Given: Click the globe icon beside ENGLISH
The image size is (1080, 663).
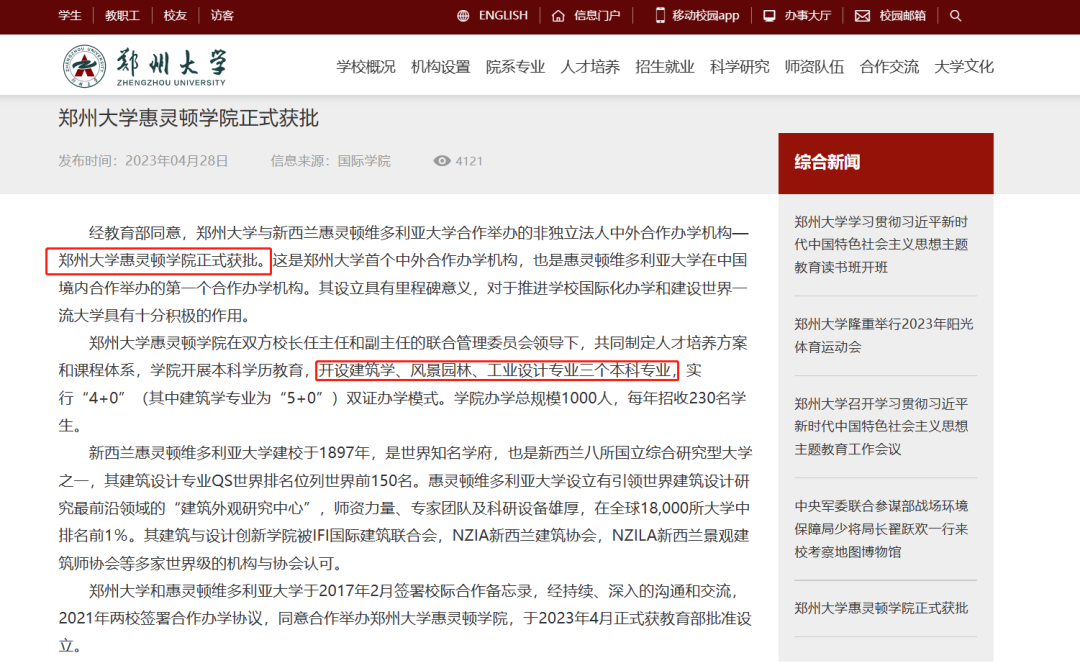Looking at the screenshot, I should [461, 15].
